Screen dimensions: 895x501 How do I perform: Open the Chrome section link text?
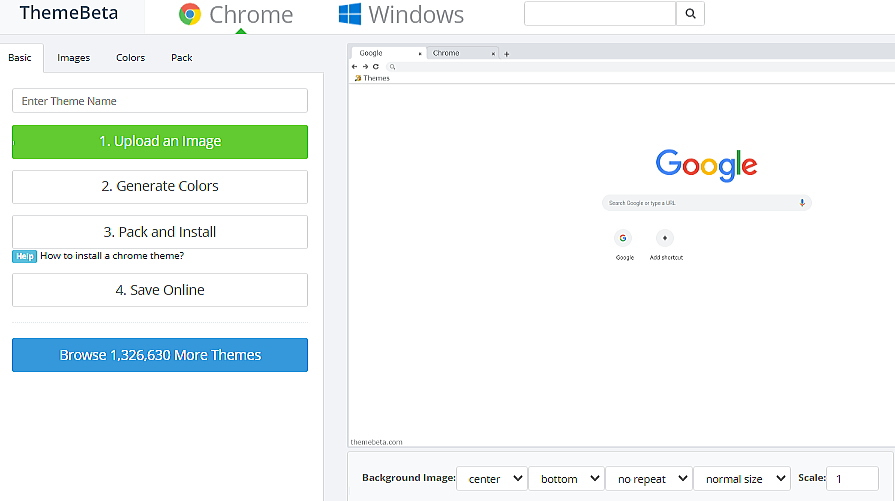point(251,15)
